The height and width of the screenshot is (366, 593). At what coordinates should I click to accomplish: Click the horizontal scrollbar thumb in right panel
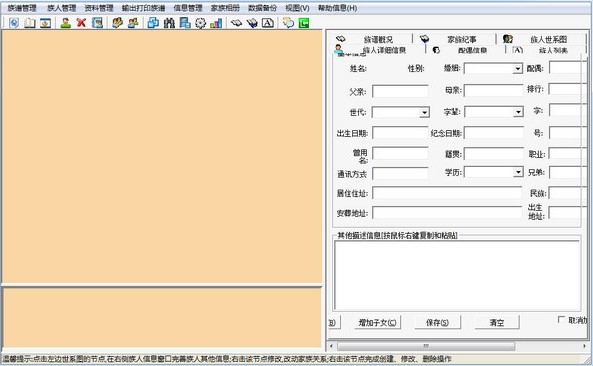tap(426, 346)
